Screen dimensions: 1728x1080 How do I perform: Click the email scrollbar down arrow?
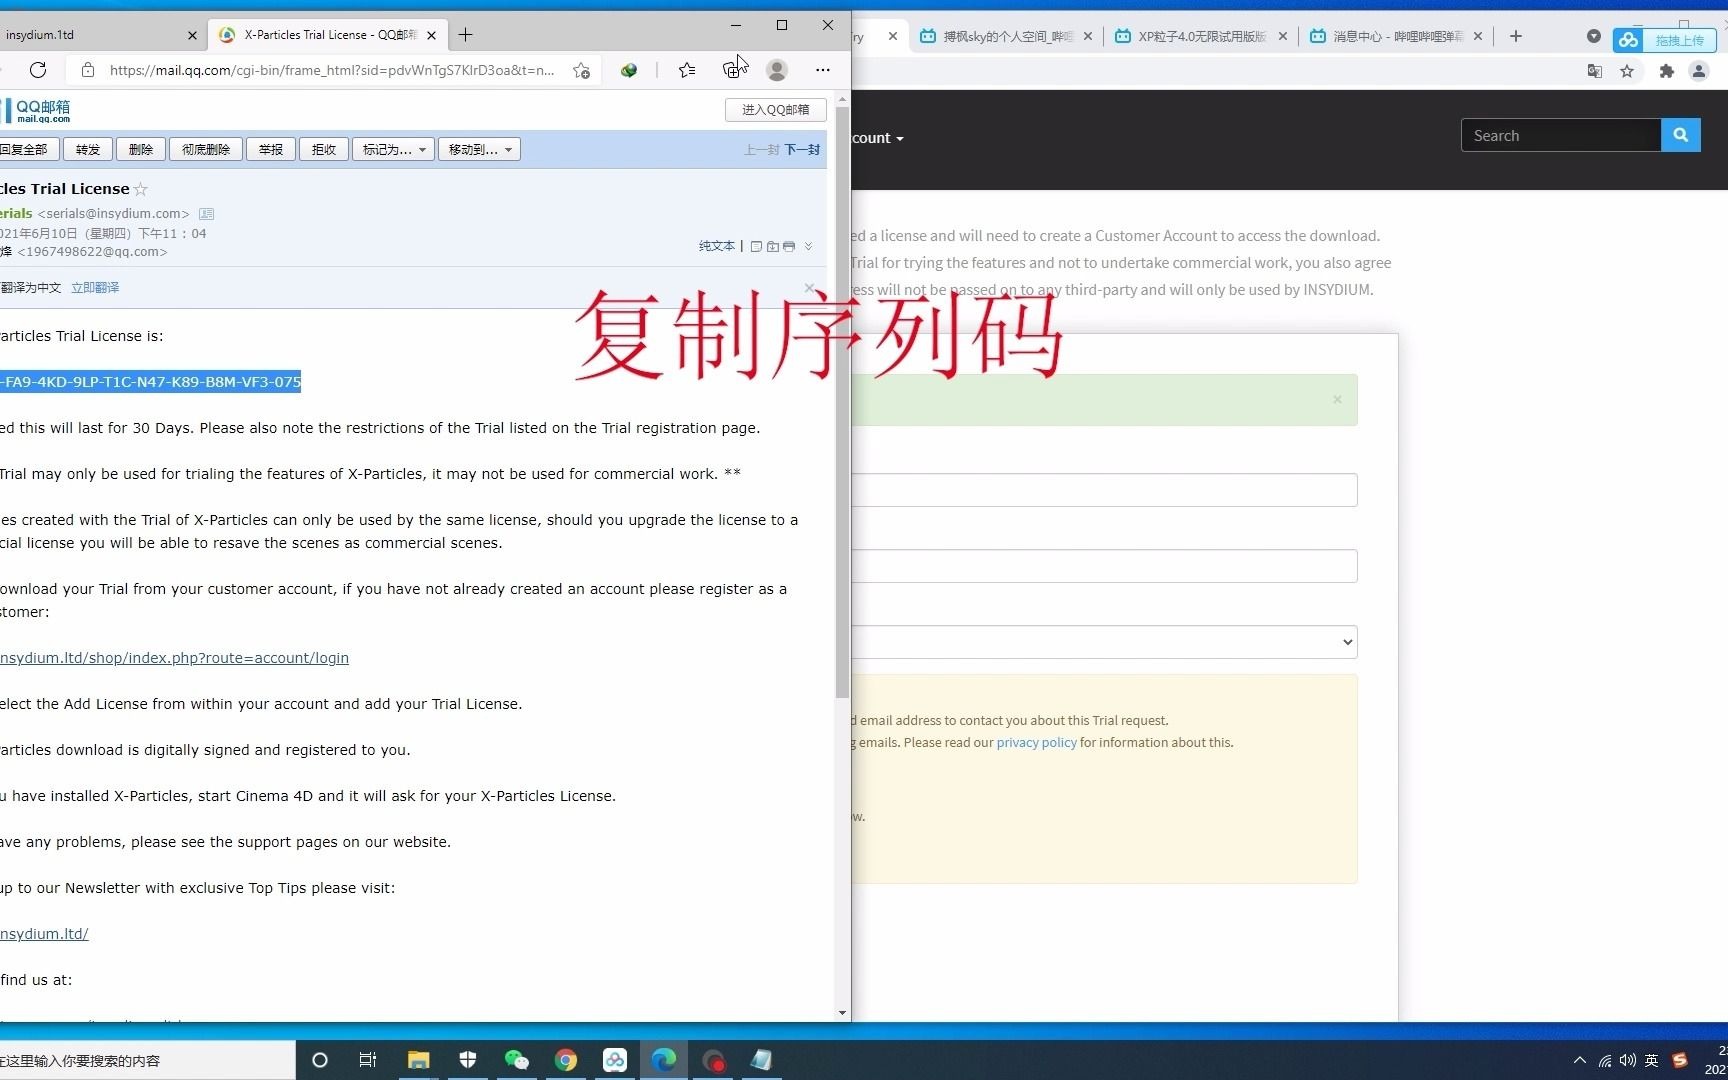pos(842,1013)
